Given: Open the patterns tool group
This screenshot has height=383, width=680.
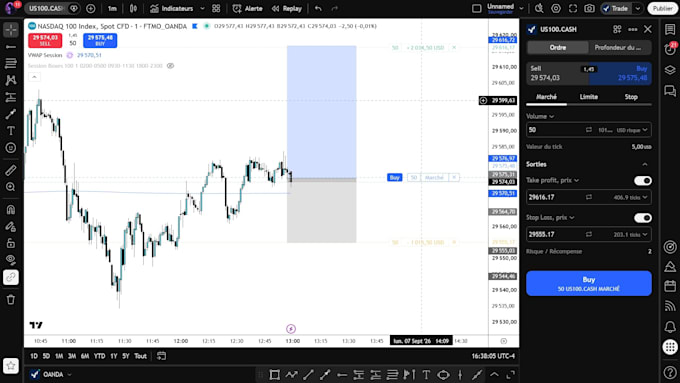Looking at the screenshot, I should coord(11,80).
